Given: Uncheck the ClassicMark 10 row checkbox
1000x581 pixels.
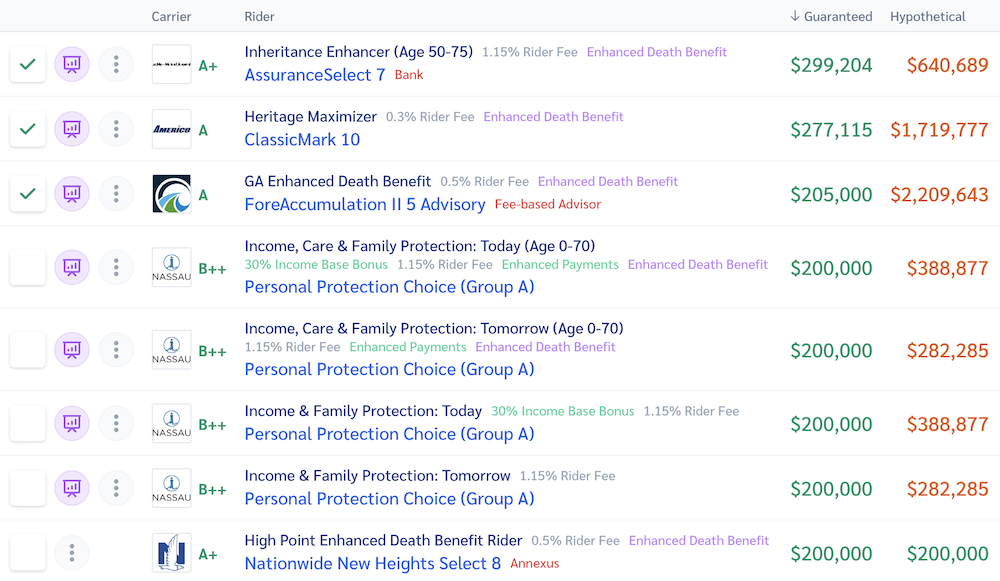Looking at the screenshot, I should (28, 129).
